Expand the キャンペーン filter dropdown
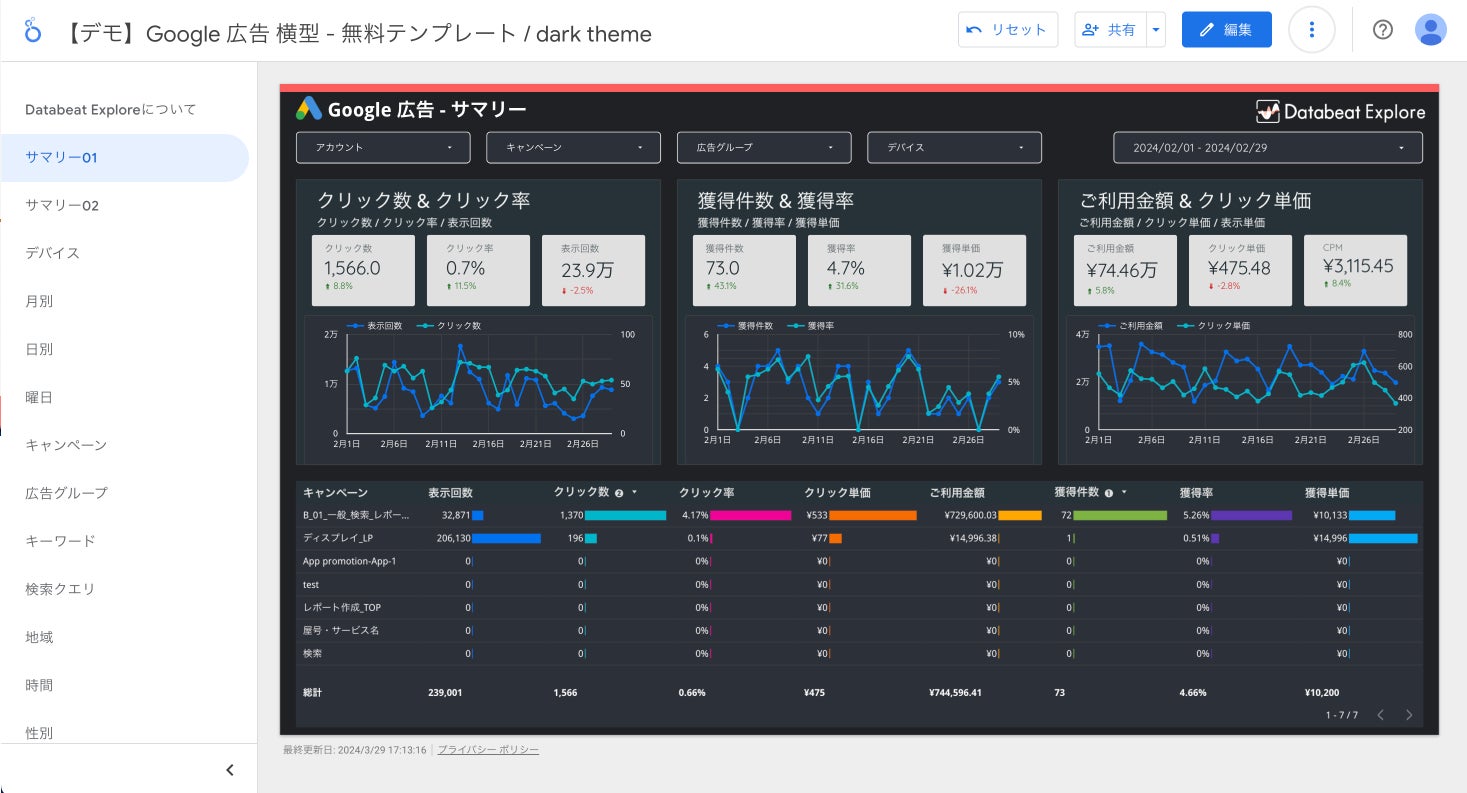Image resolution: width=1467 pixels, height=793 pixels. point(573,147)
